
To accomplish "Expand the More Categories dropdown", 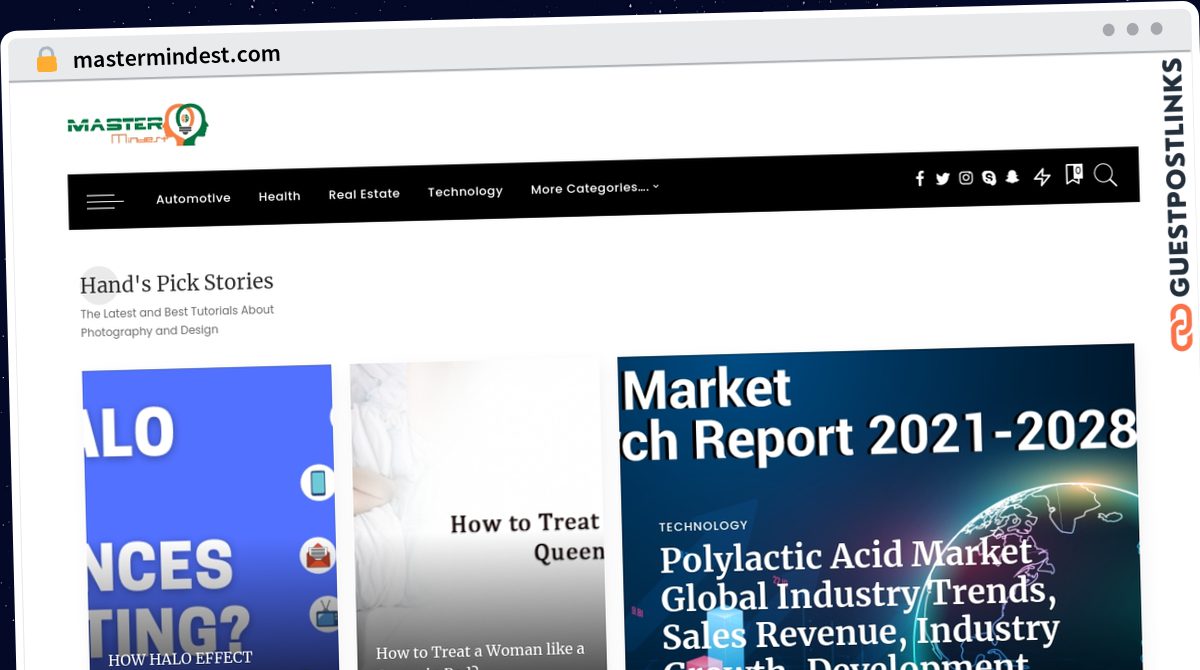I will (595, 188).
